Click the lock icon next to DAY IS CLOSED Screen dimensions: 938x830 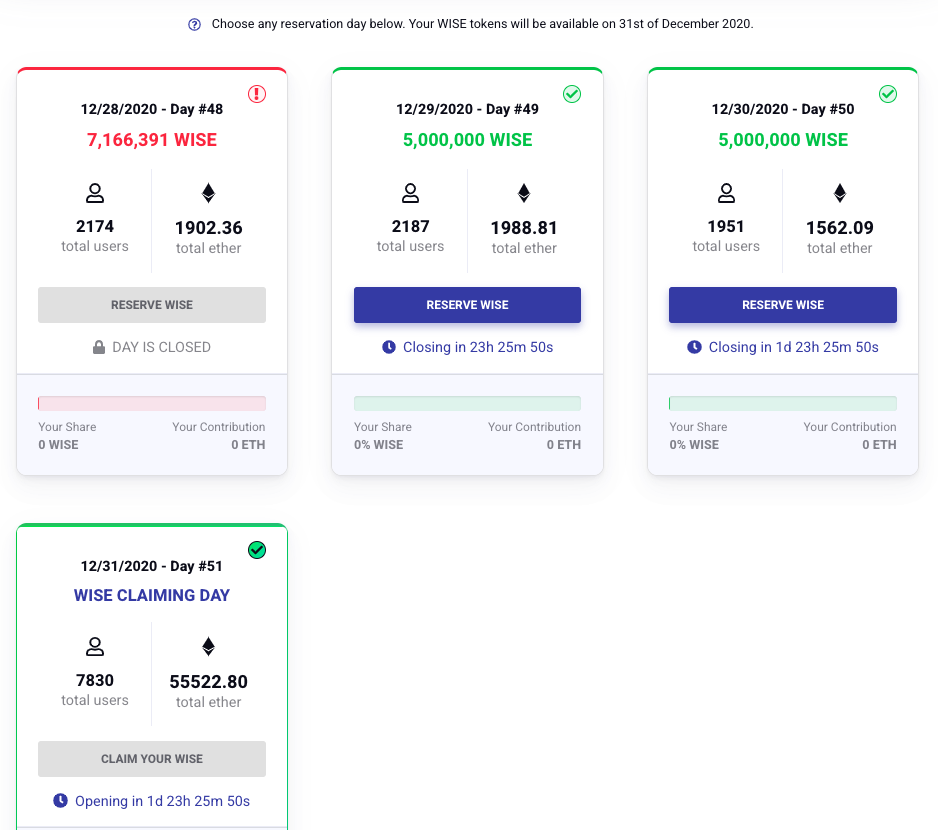coord(98,346)
